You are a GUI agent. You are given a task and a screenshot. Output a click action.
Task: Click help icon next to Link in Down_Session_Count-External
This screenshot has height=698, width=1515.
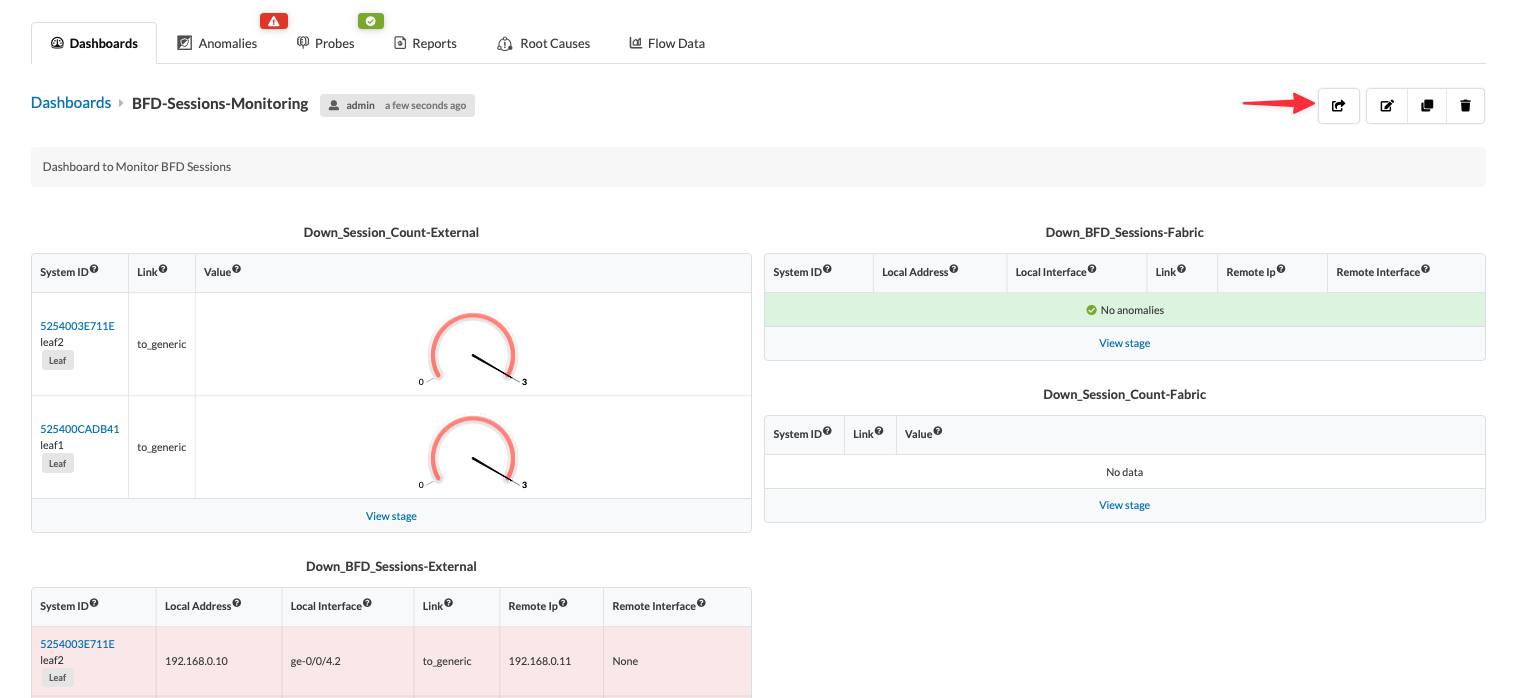163,269
